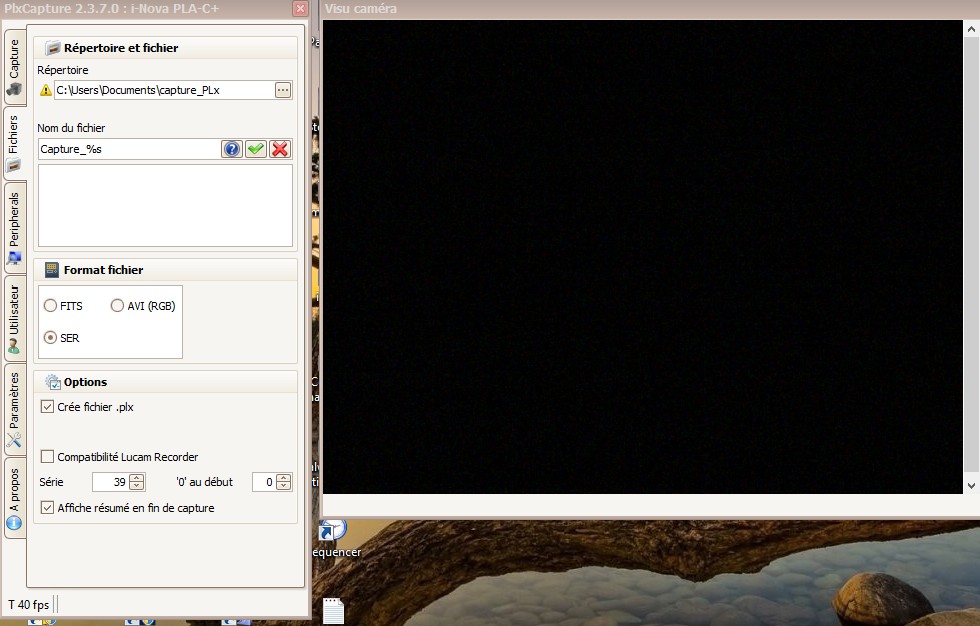
Task: Click the browse button next to Répertoire path
Action: [x=283, y=90]
